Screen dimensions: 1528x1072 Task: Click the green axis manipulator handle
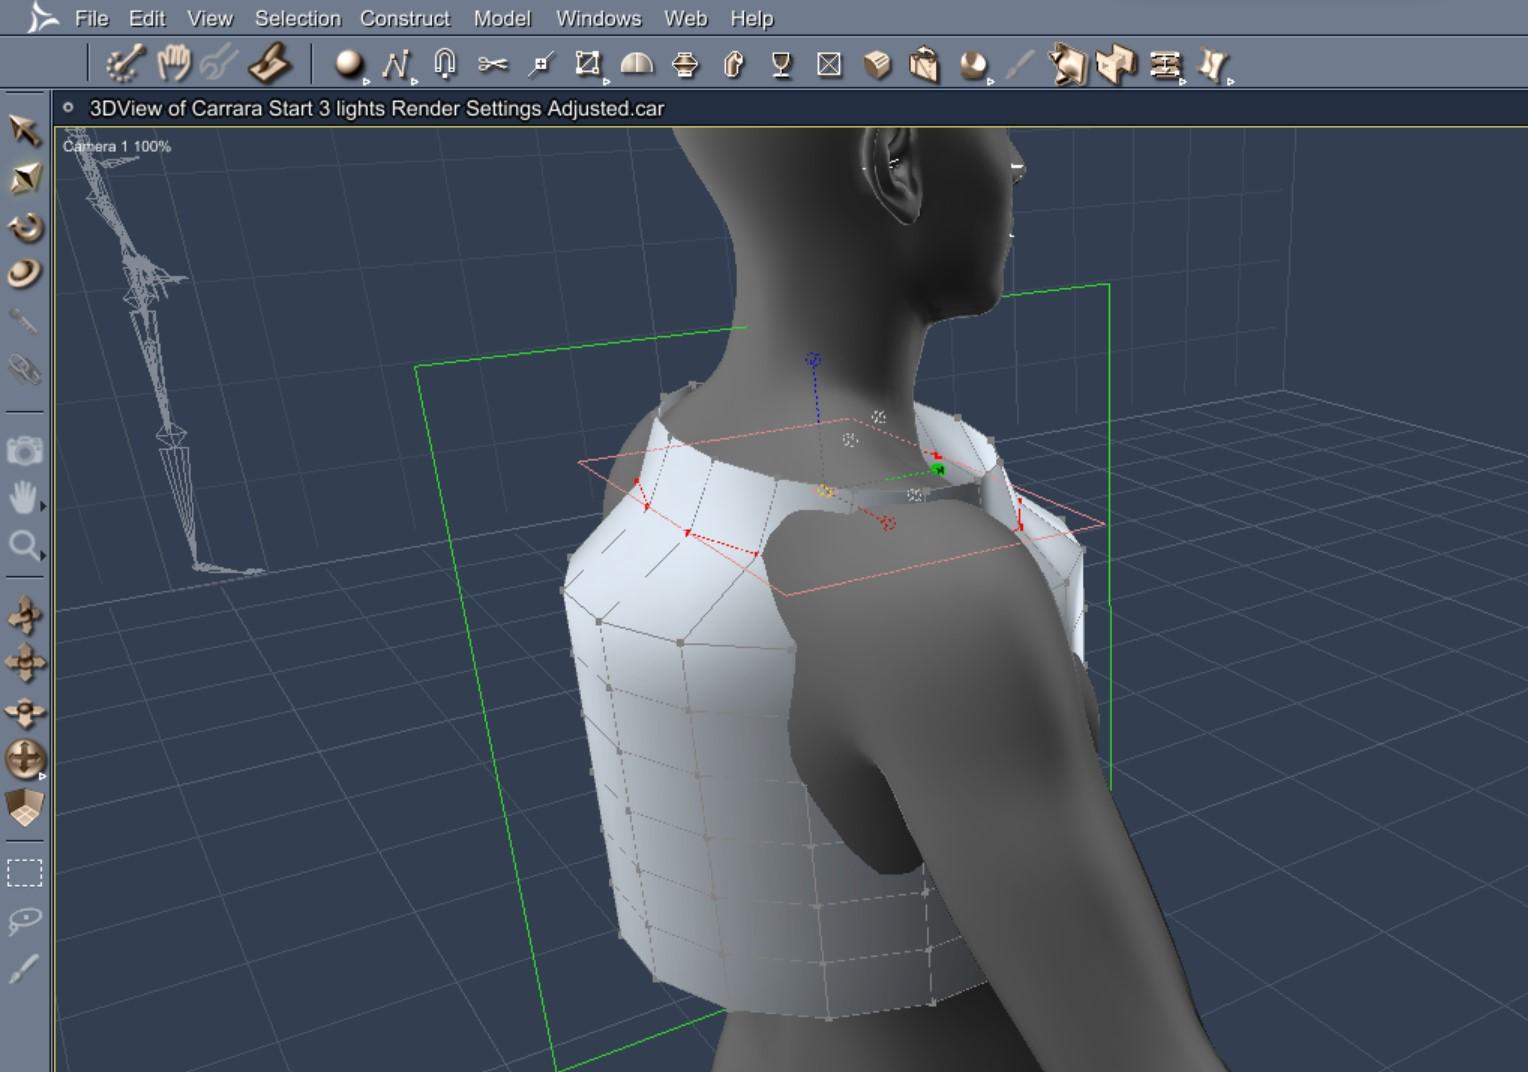[938, 468]
